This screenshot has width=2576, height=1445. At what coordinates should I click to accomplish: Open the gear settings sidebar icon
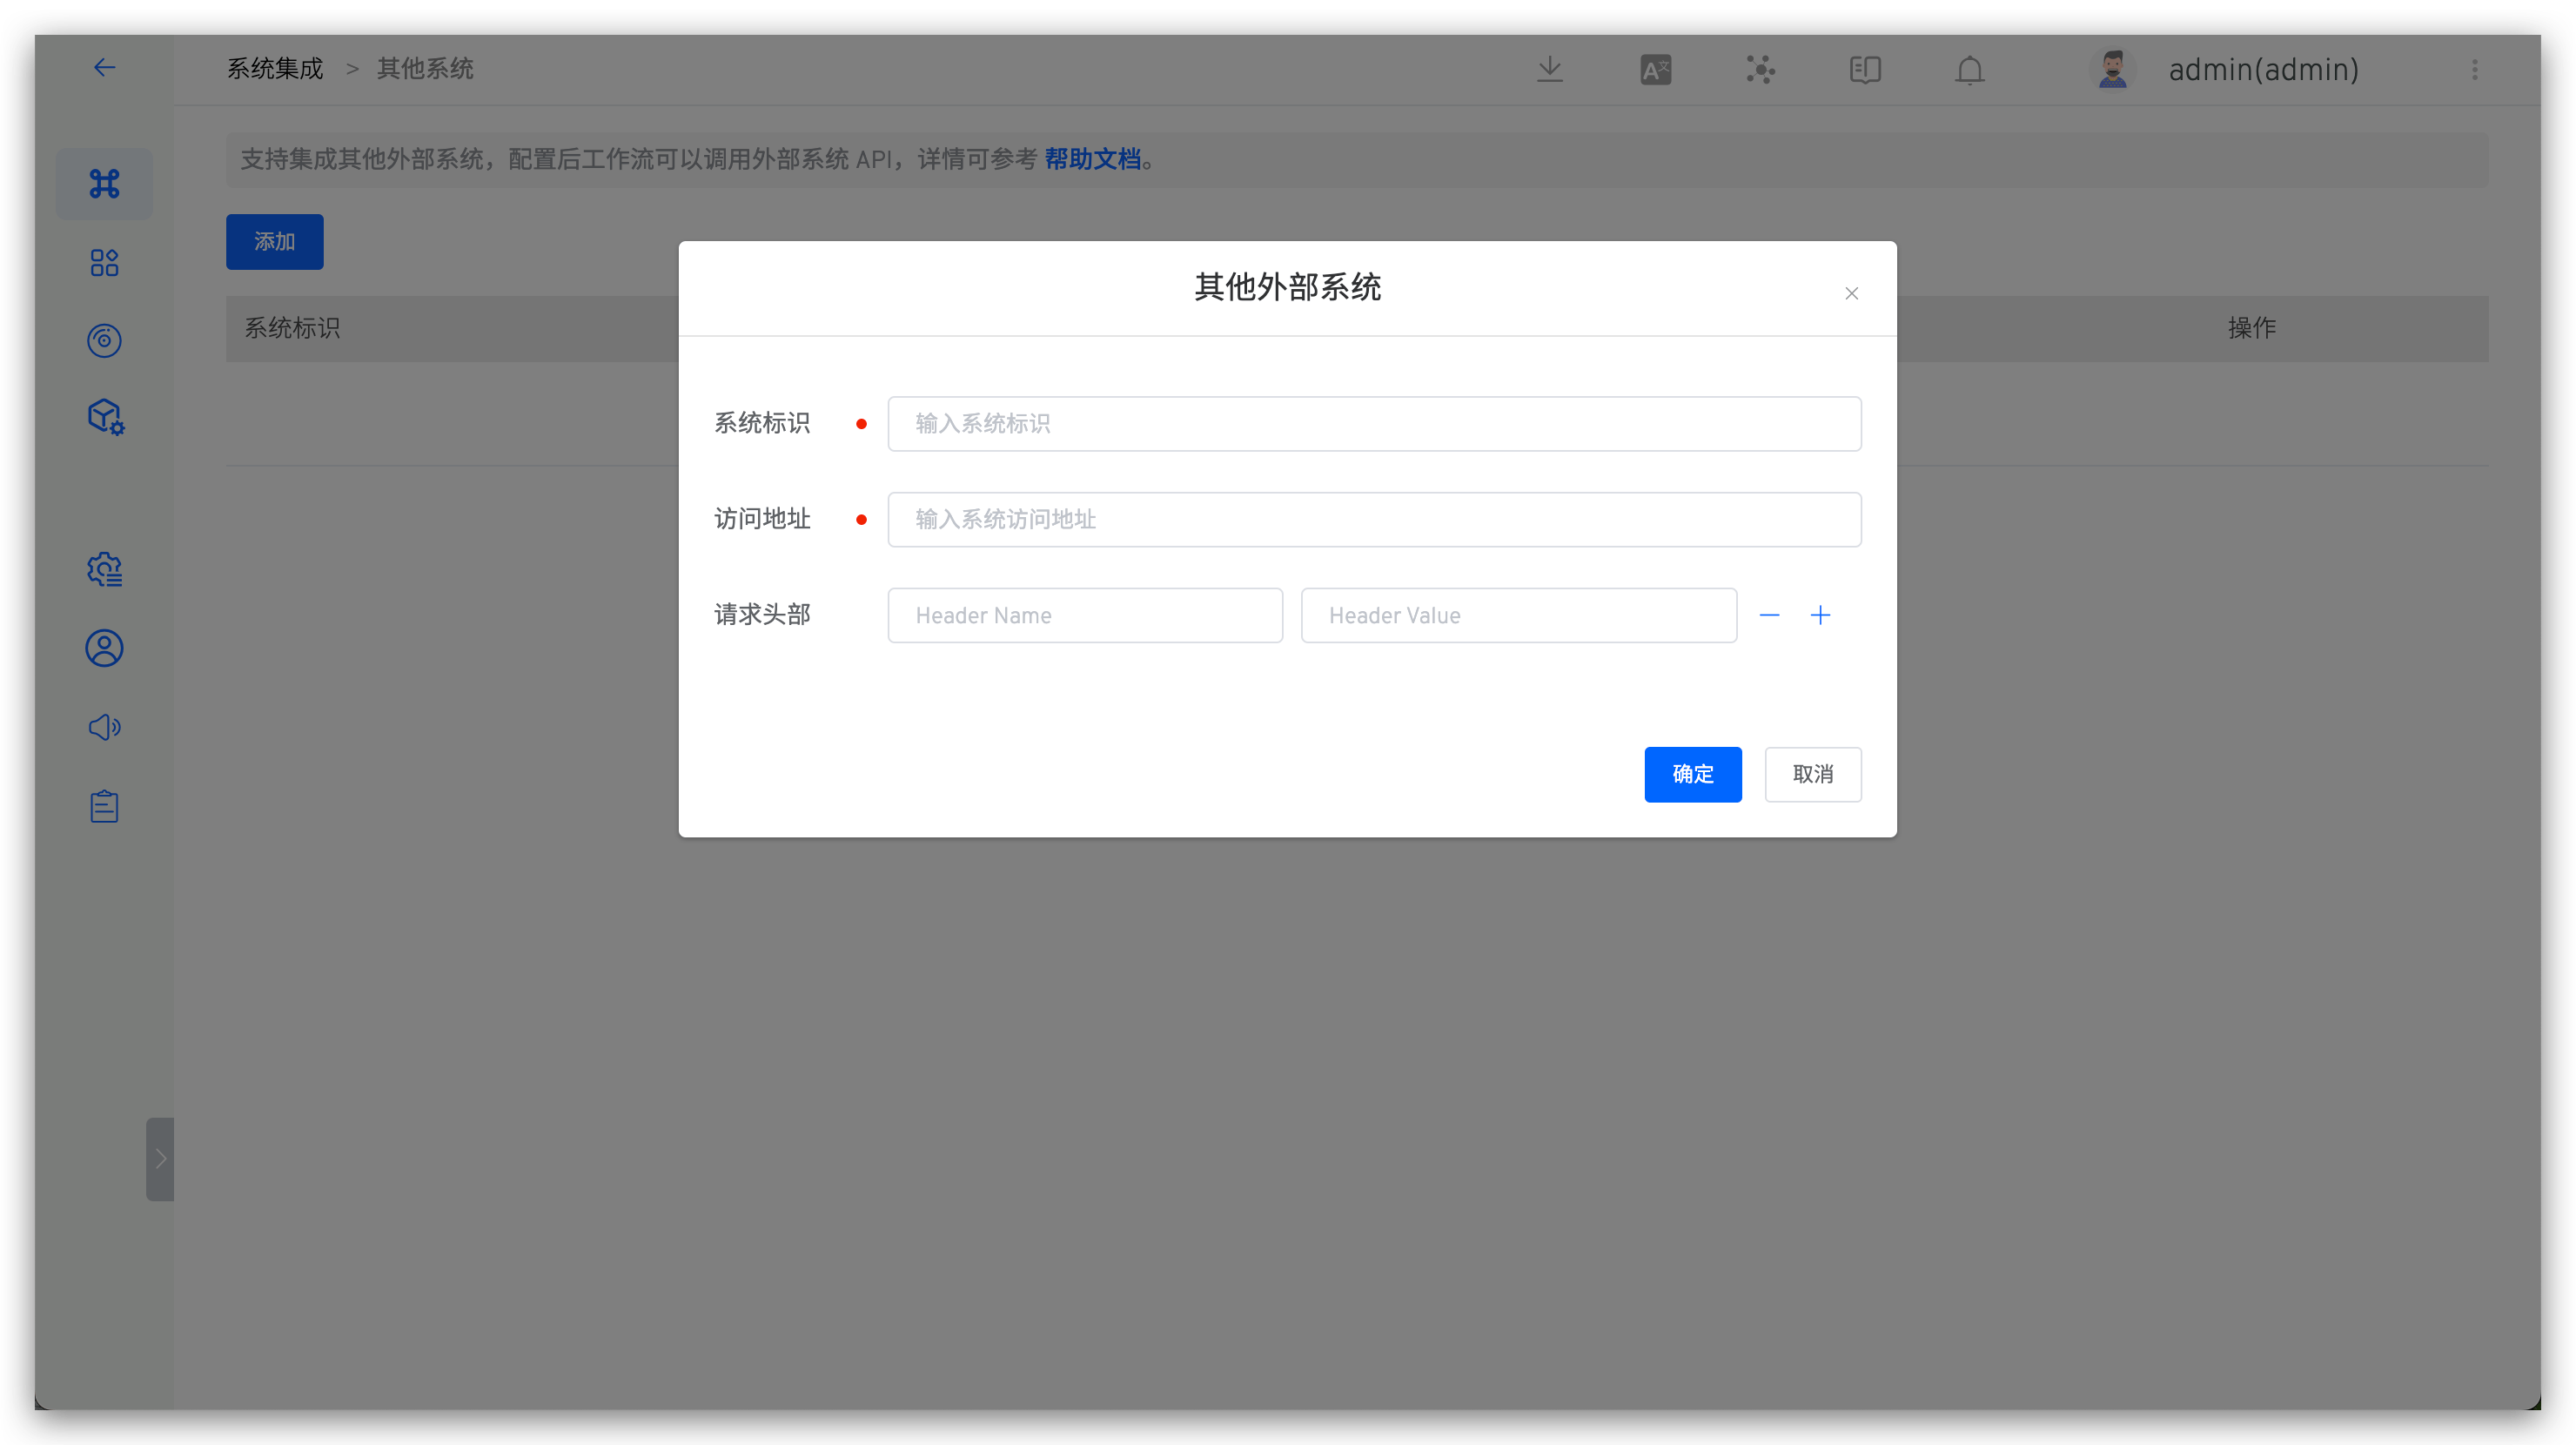pyautogui.click(x=104, y=570)
